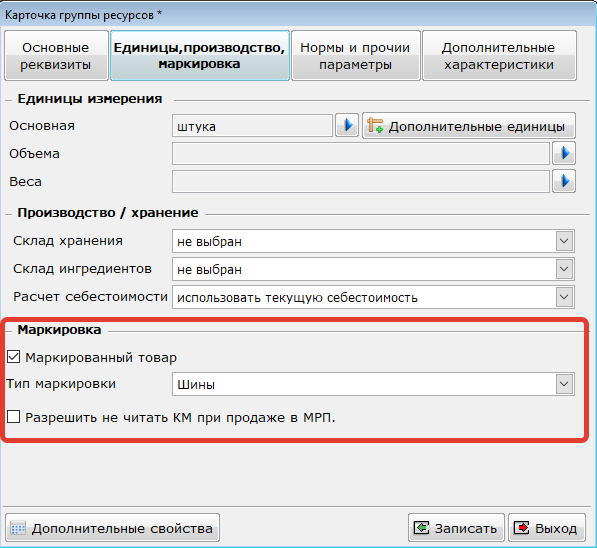Click the green arrow icon on Записать
Image resolution: width=597 pixels, height=548 pixels.
click(x=421, y=528)
